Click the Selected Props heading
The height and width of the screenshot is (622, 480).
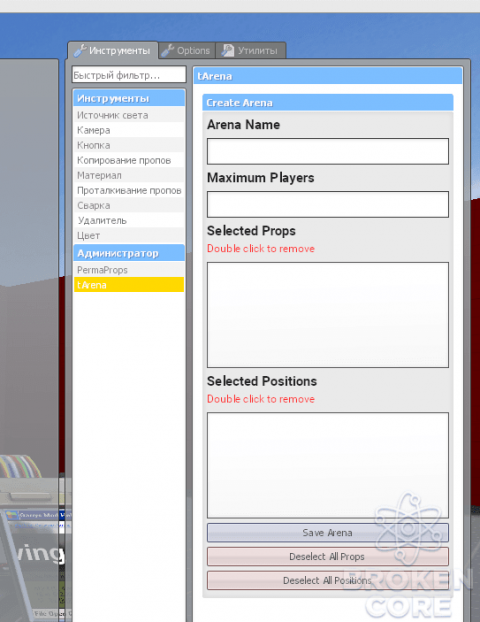[x=251, y=230]
